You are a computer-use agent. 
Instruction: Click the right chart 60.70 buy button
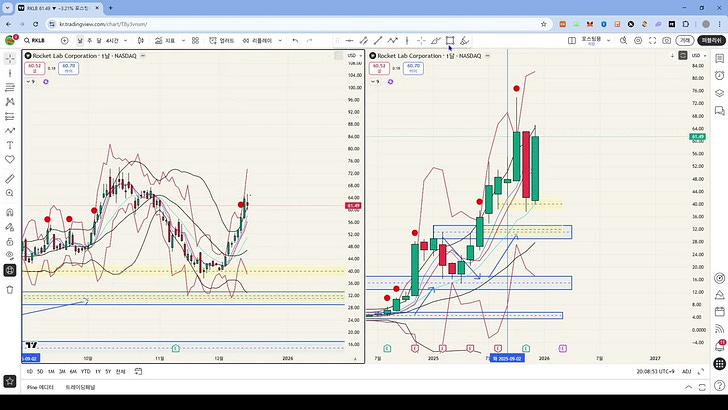pyautogui.click(x=413, y=68)
